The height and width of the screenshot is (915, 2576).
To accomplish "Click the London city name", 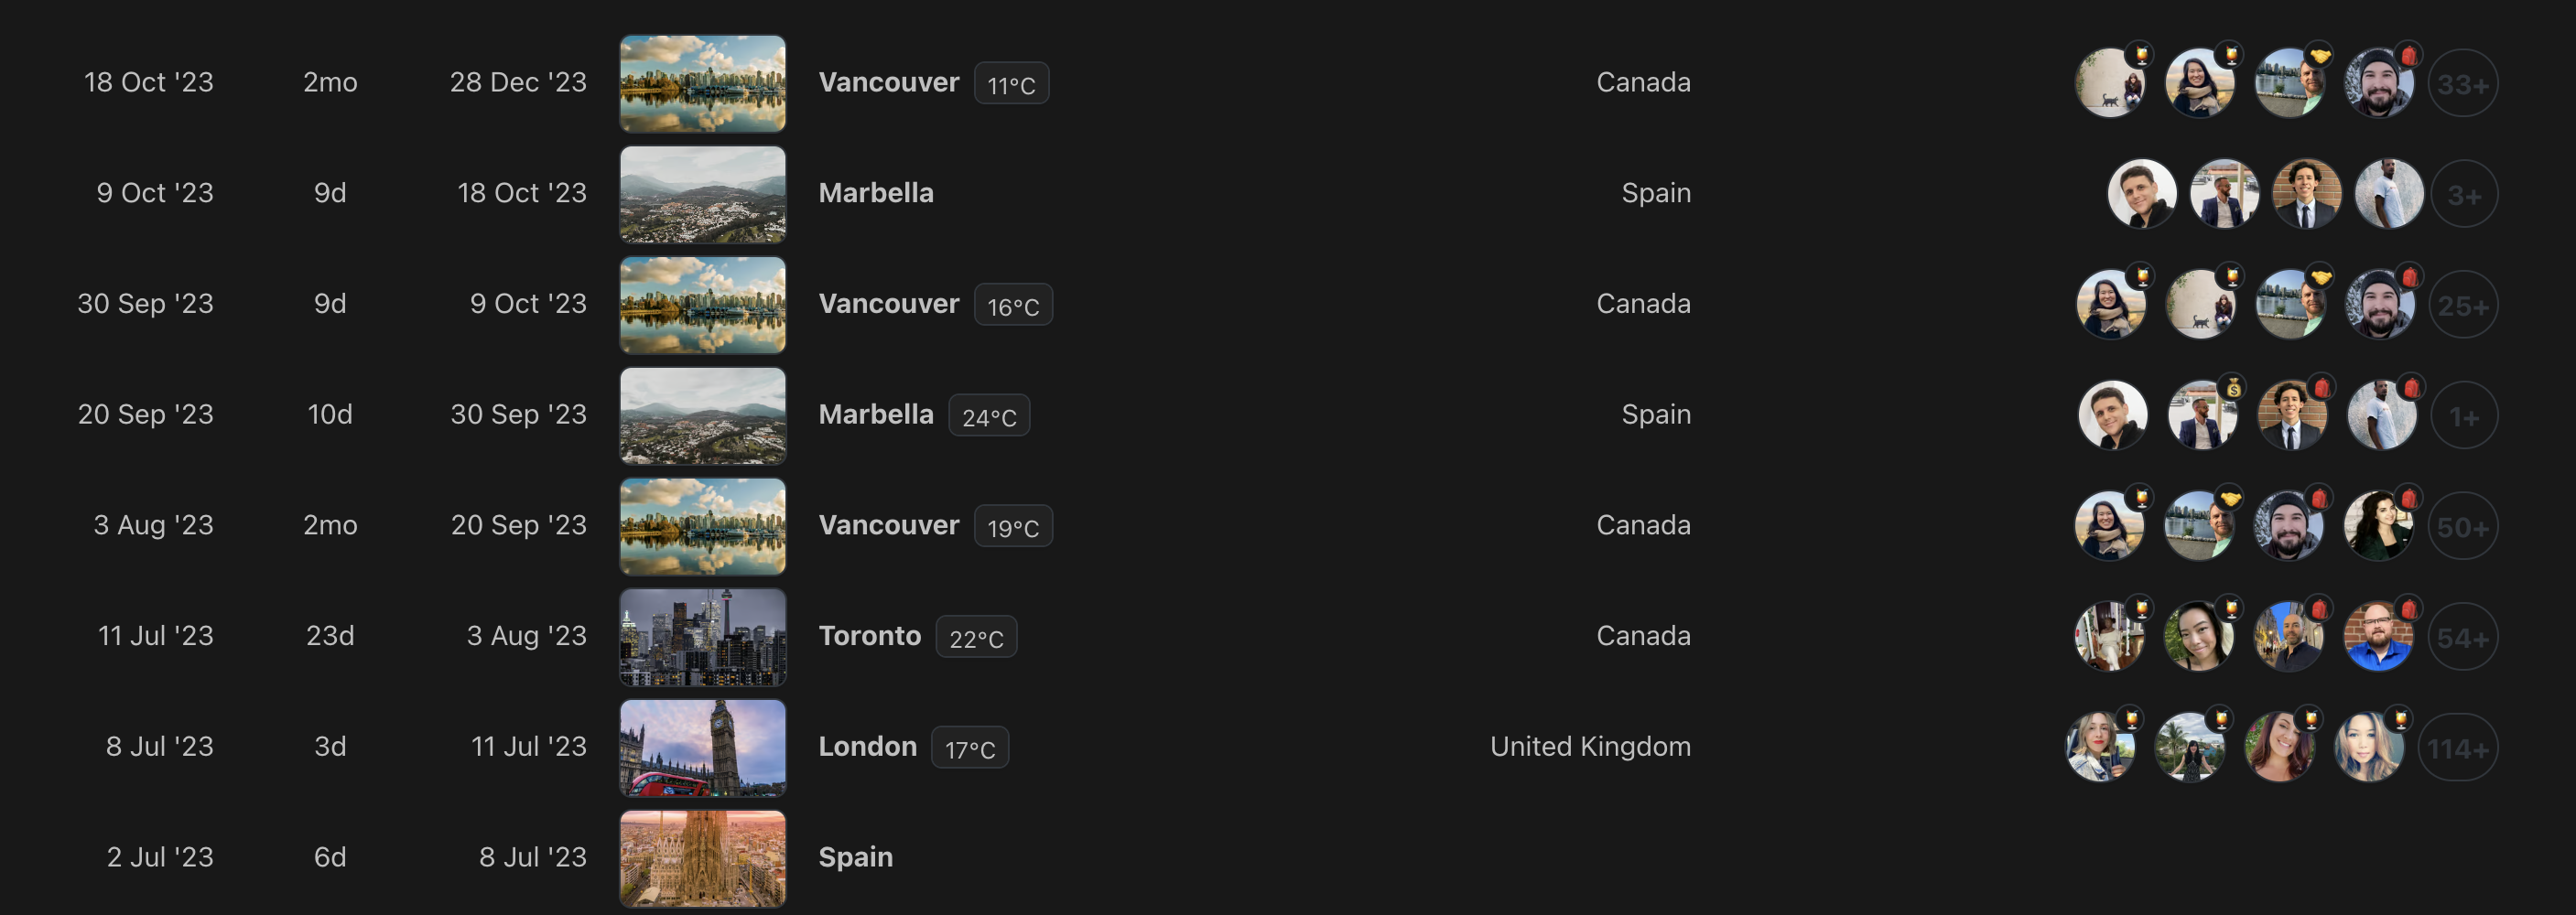I will coord(867,747).
